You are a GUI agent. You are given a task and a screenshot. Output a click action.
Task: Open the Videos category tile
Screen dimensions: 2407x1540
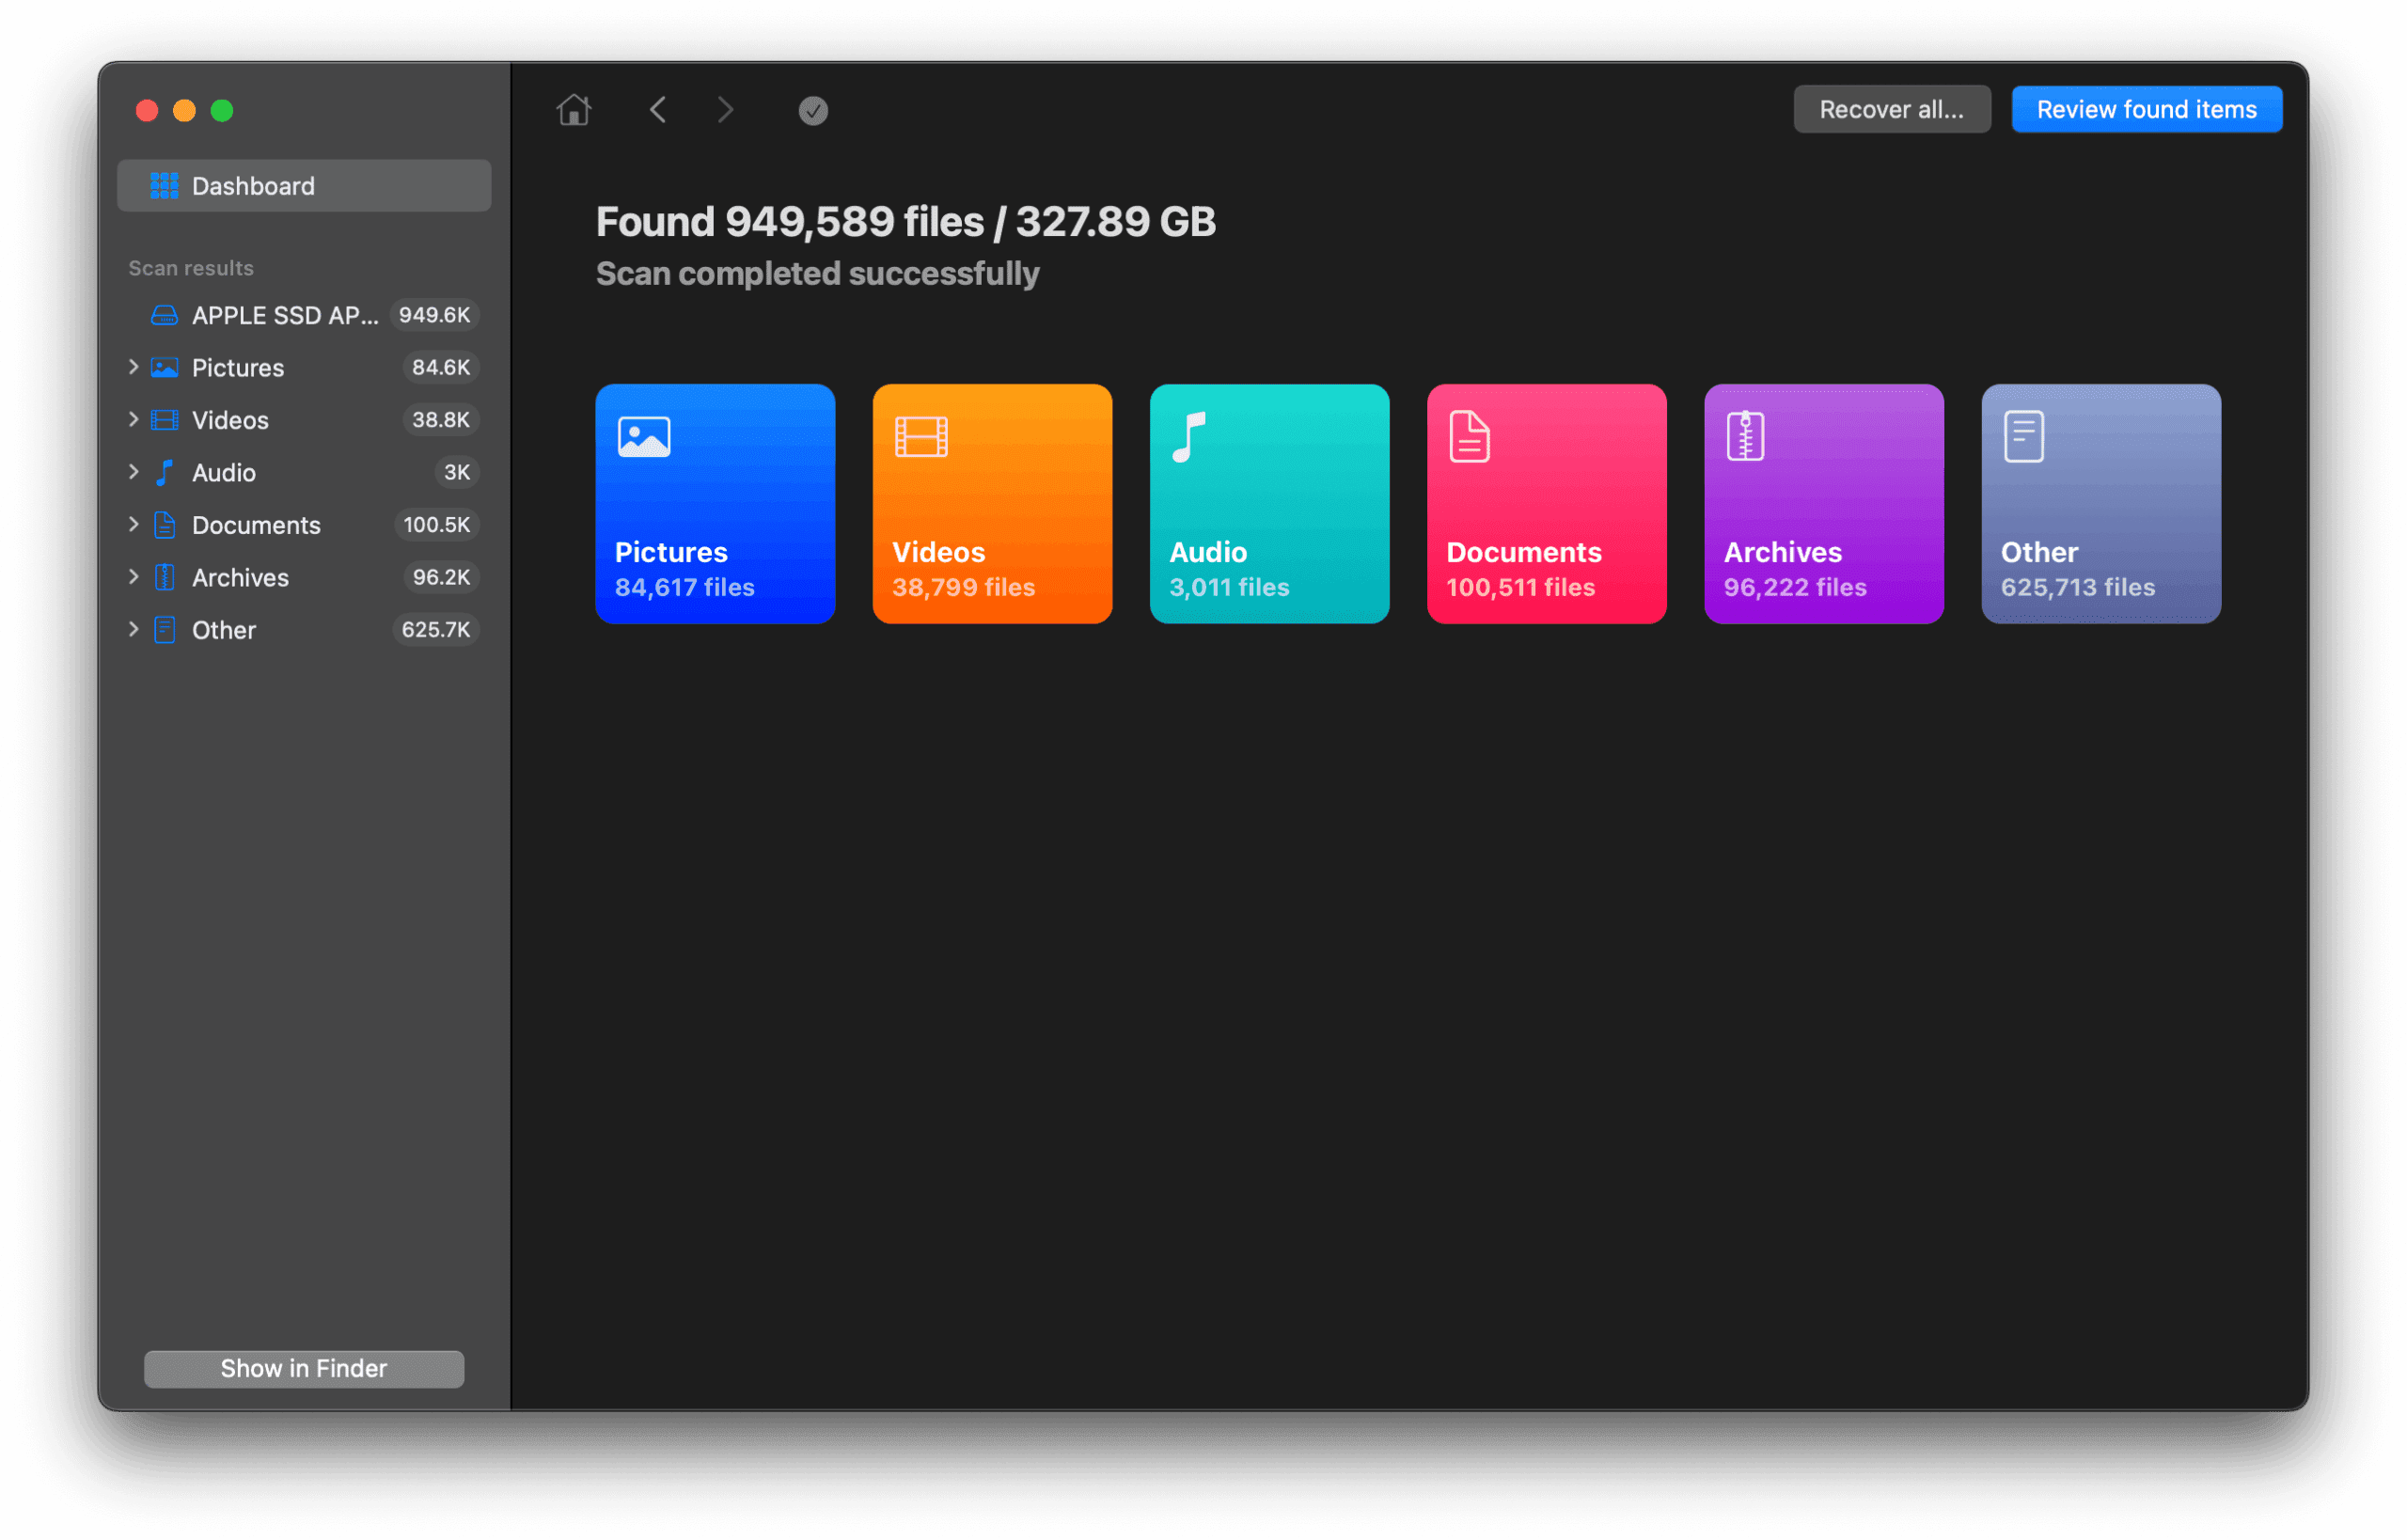[x=991, y=504]
